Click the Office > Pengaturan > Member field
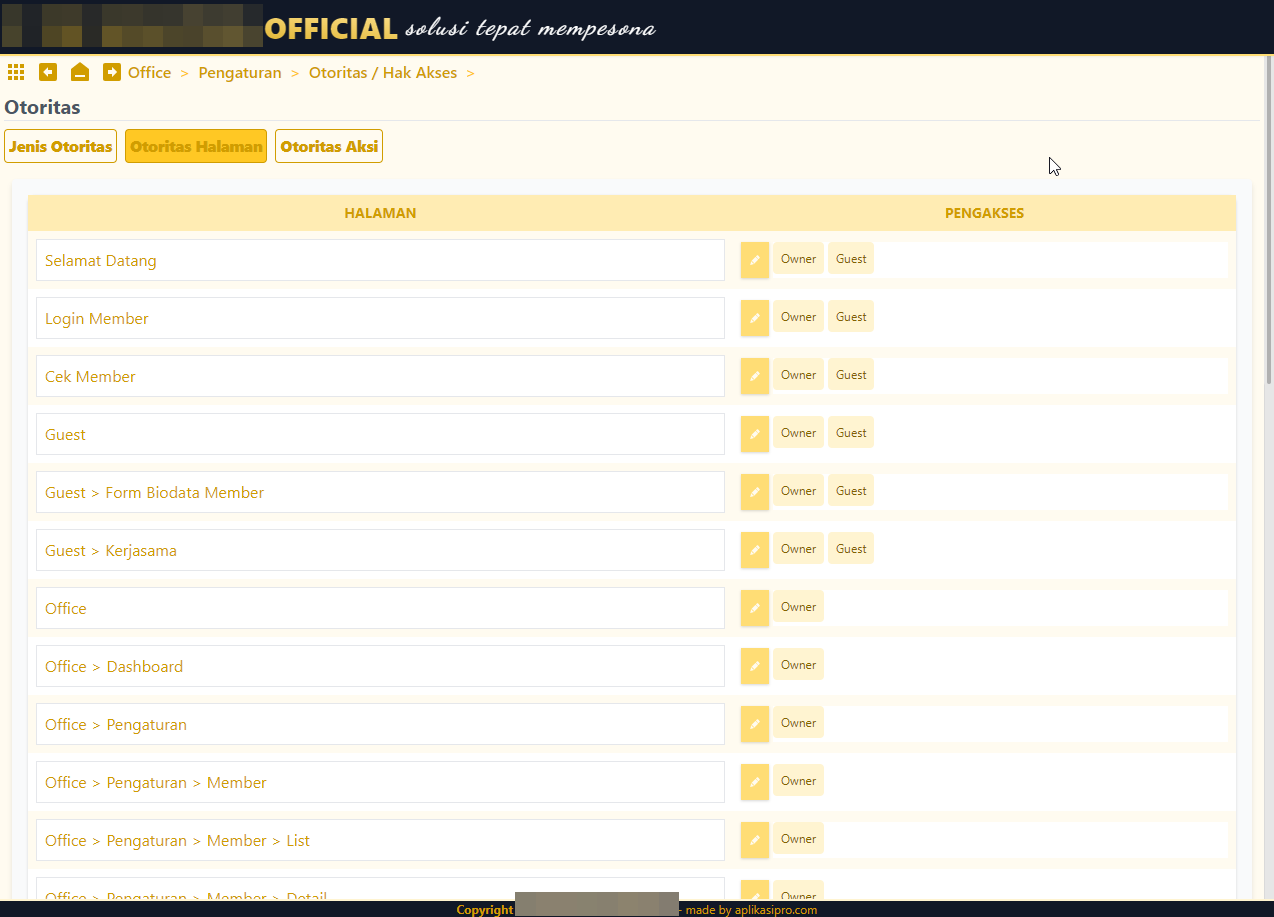 (380, 782)
